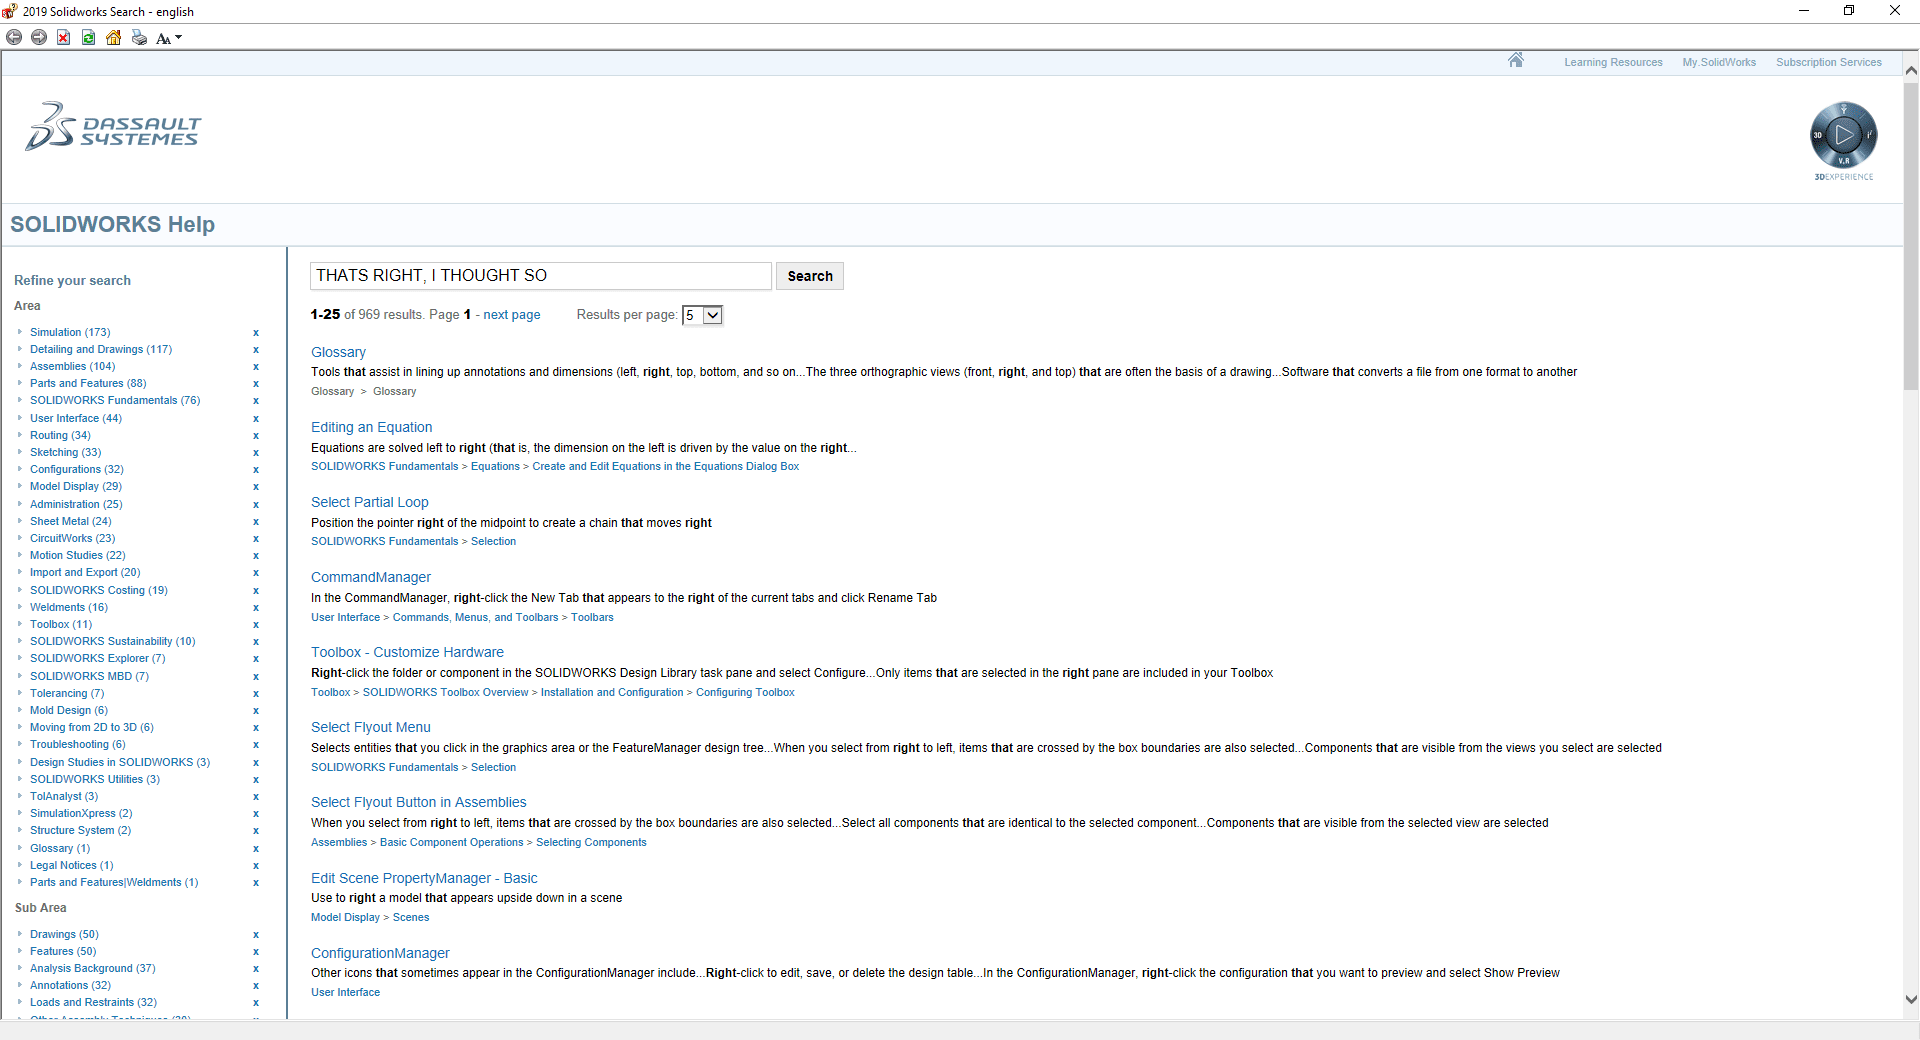The height and width of the screenshot is (1040, 1920).
Task: Filter results by SOLIDWORKS Fundamentals (76)
Action: (115, 400)
